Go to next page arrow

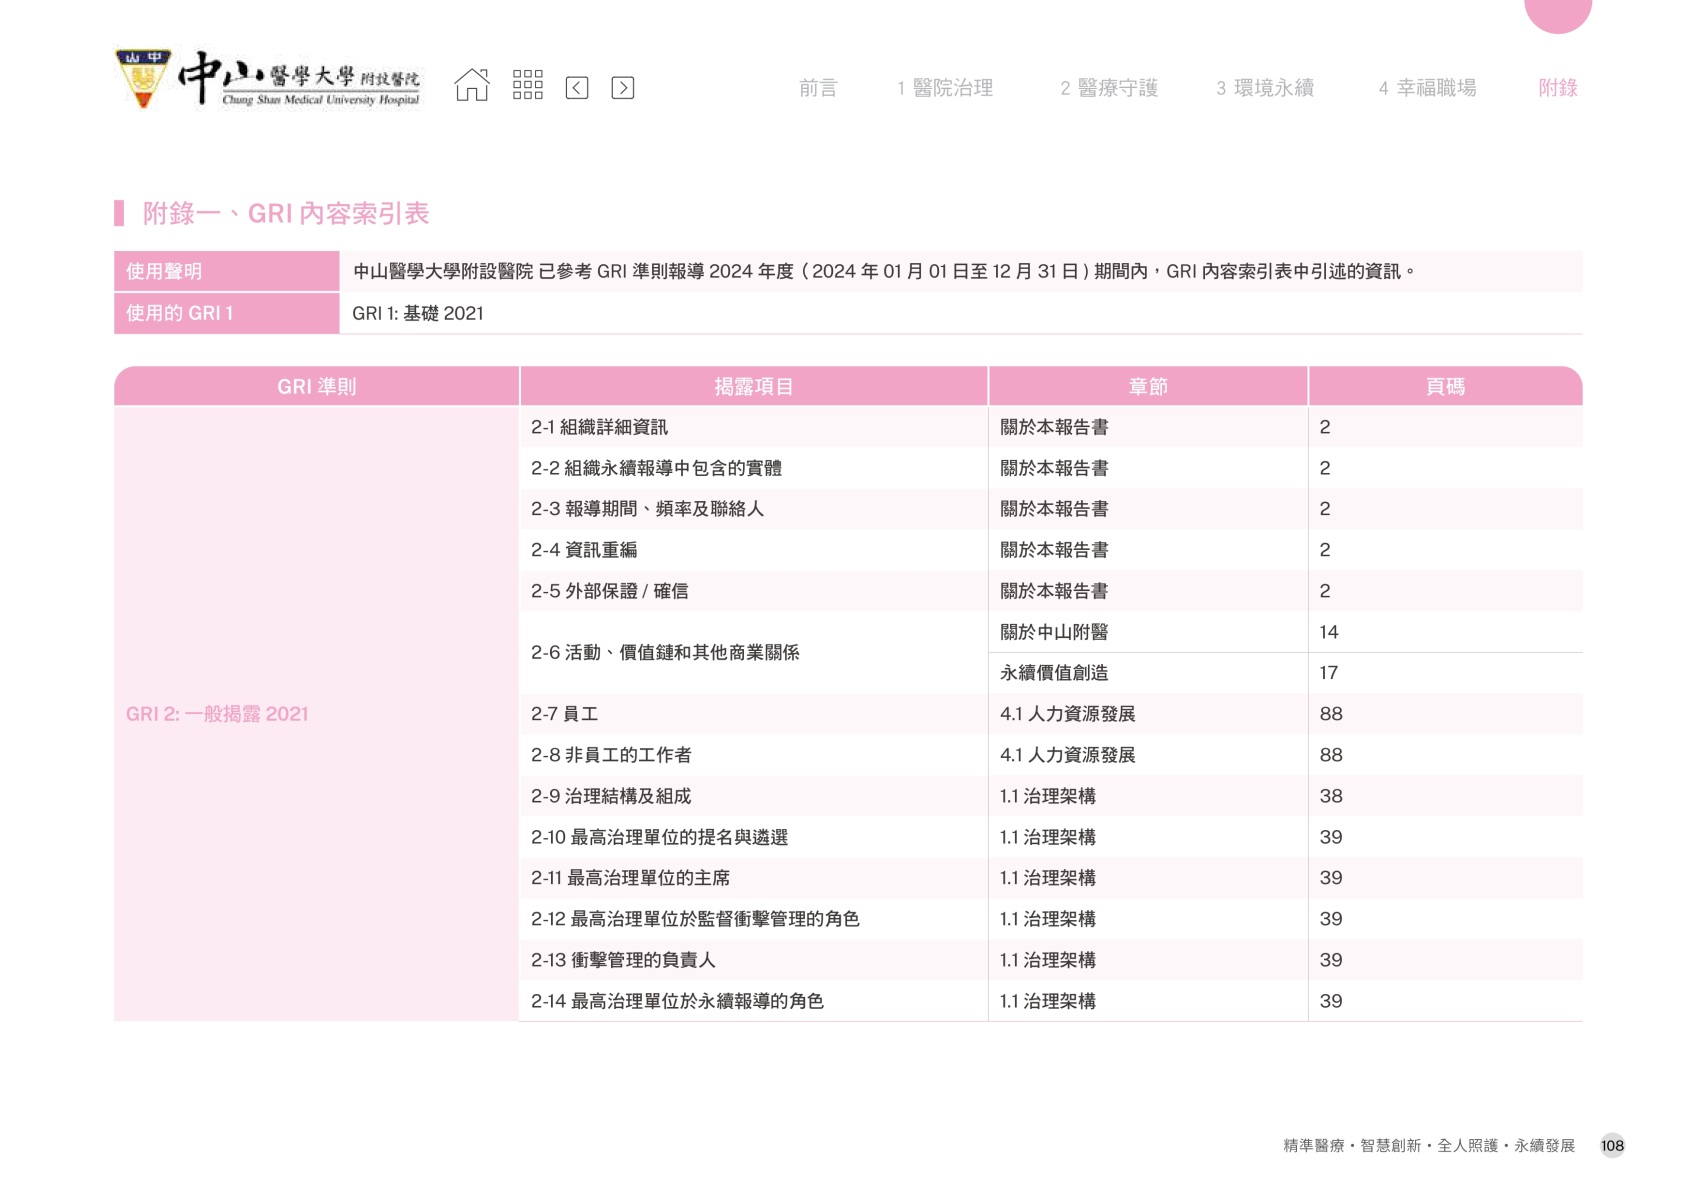click(x=622, y=88)
